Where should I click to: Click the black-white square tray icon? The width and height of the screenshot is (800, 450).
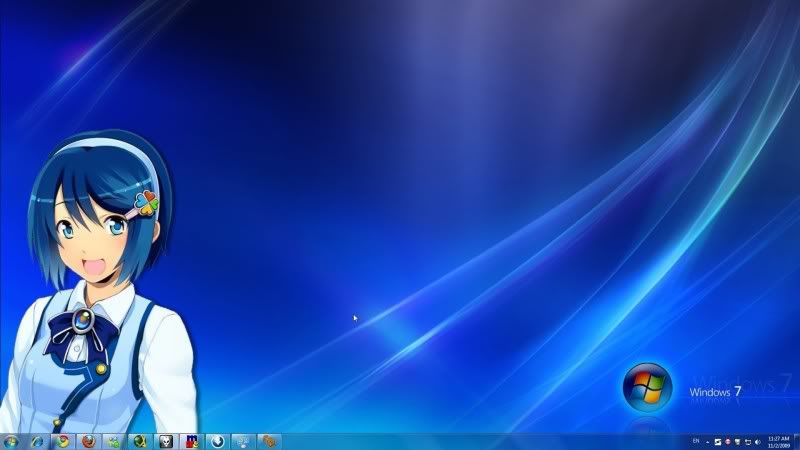pyautogui.click(x=718, y=442)
